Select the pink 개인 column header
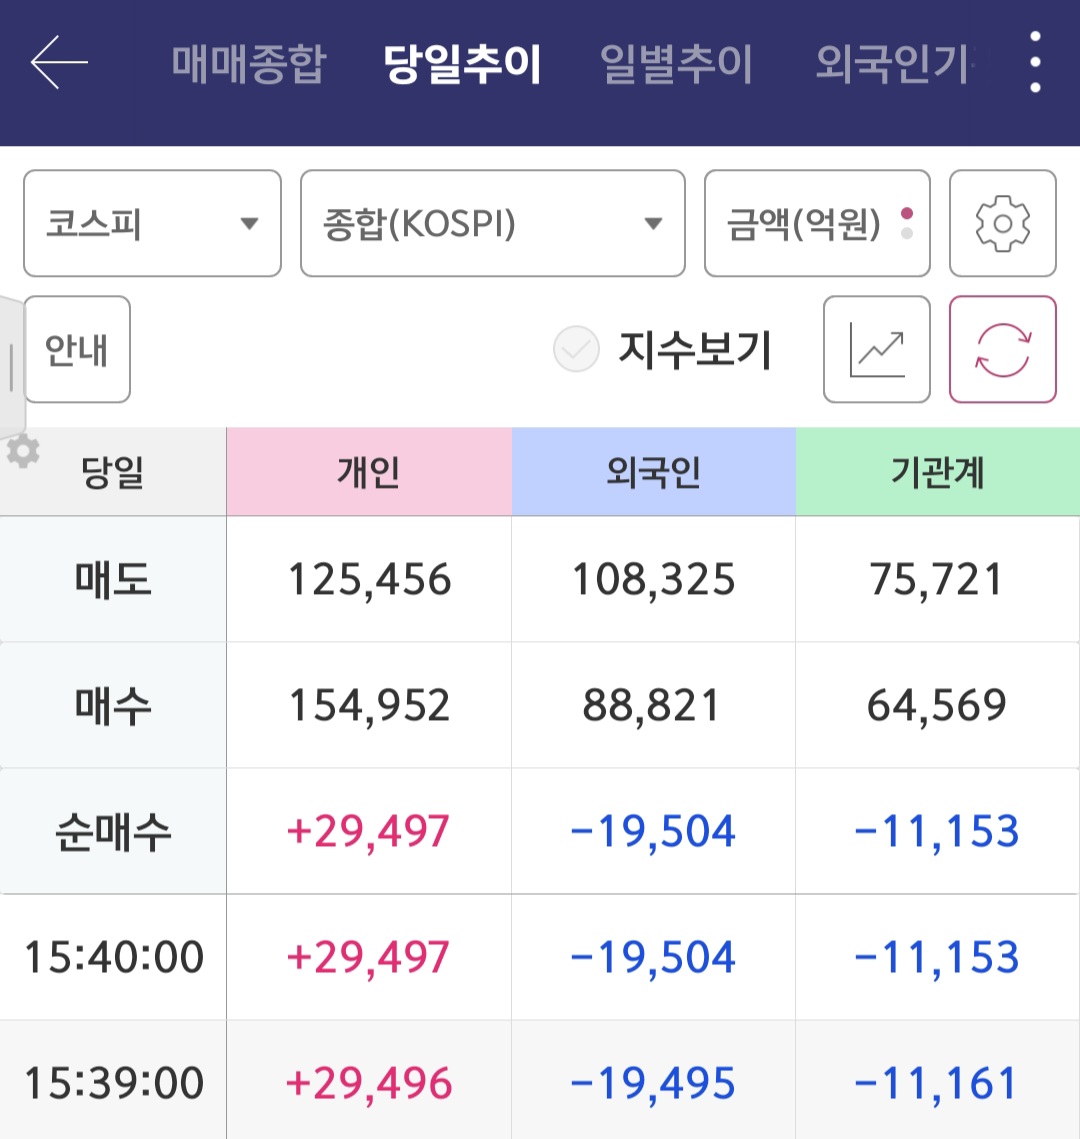The image size is (1080, 1139). tap(369, 472)
